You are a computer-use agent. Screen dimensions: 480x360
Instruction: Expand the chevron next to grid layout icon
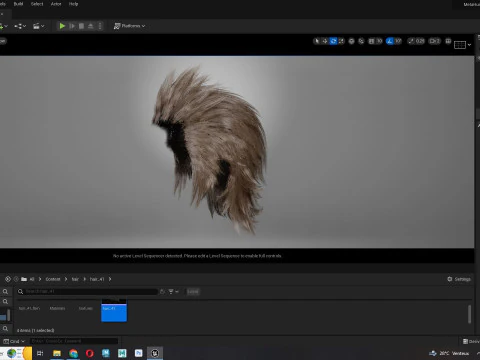[x=469, y=45]
